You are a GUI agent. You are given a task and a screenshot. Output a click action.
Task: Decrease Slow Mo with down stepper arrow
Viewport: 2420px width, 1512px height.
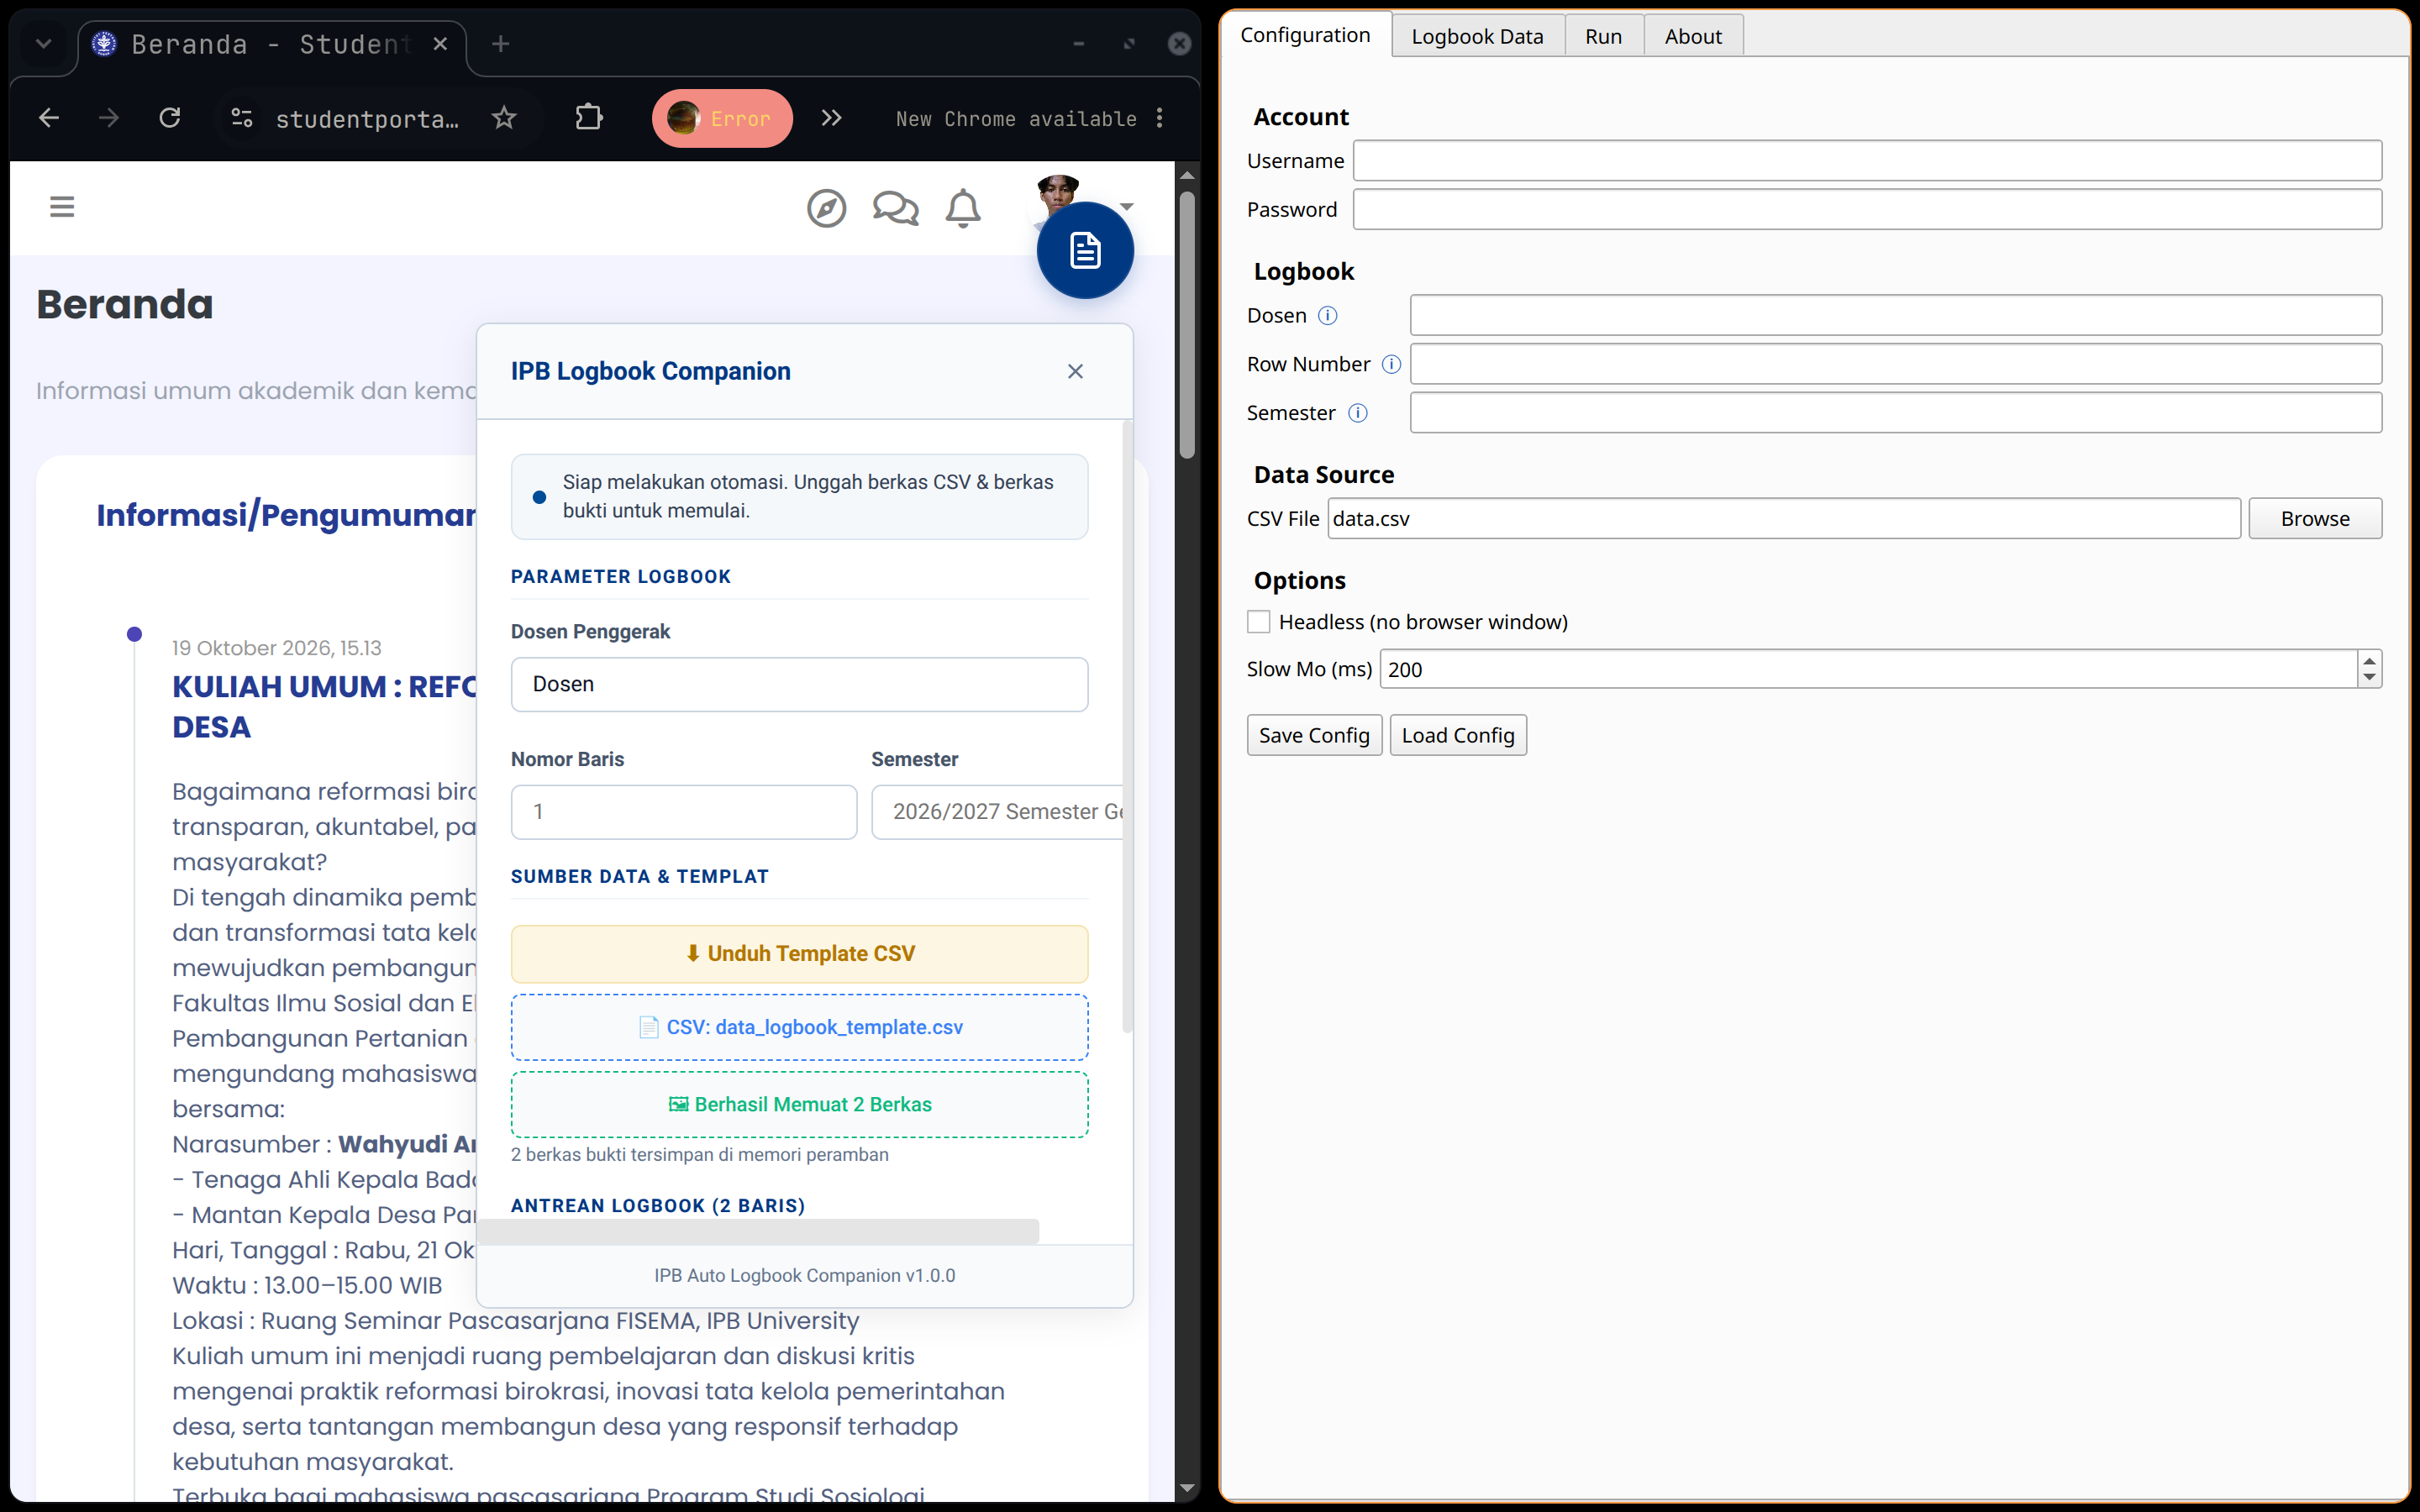2369,678
